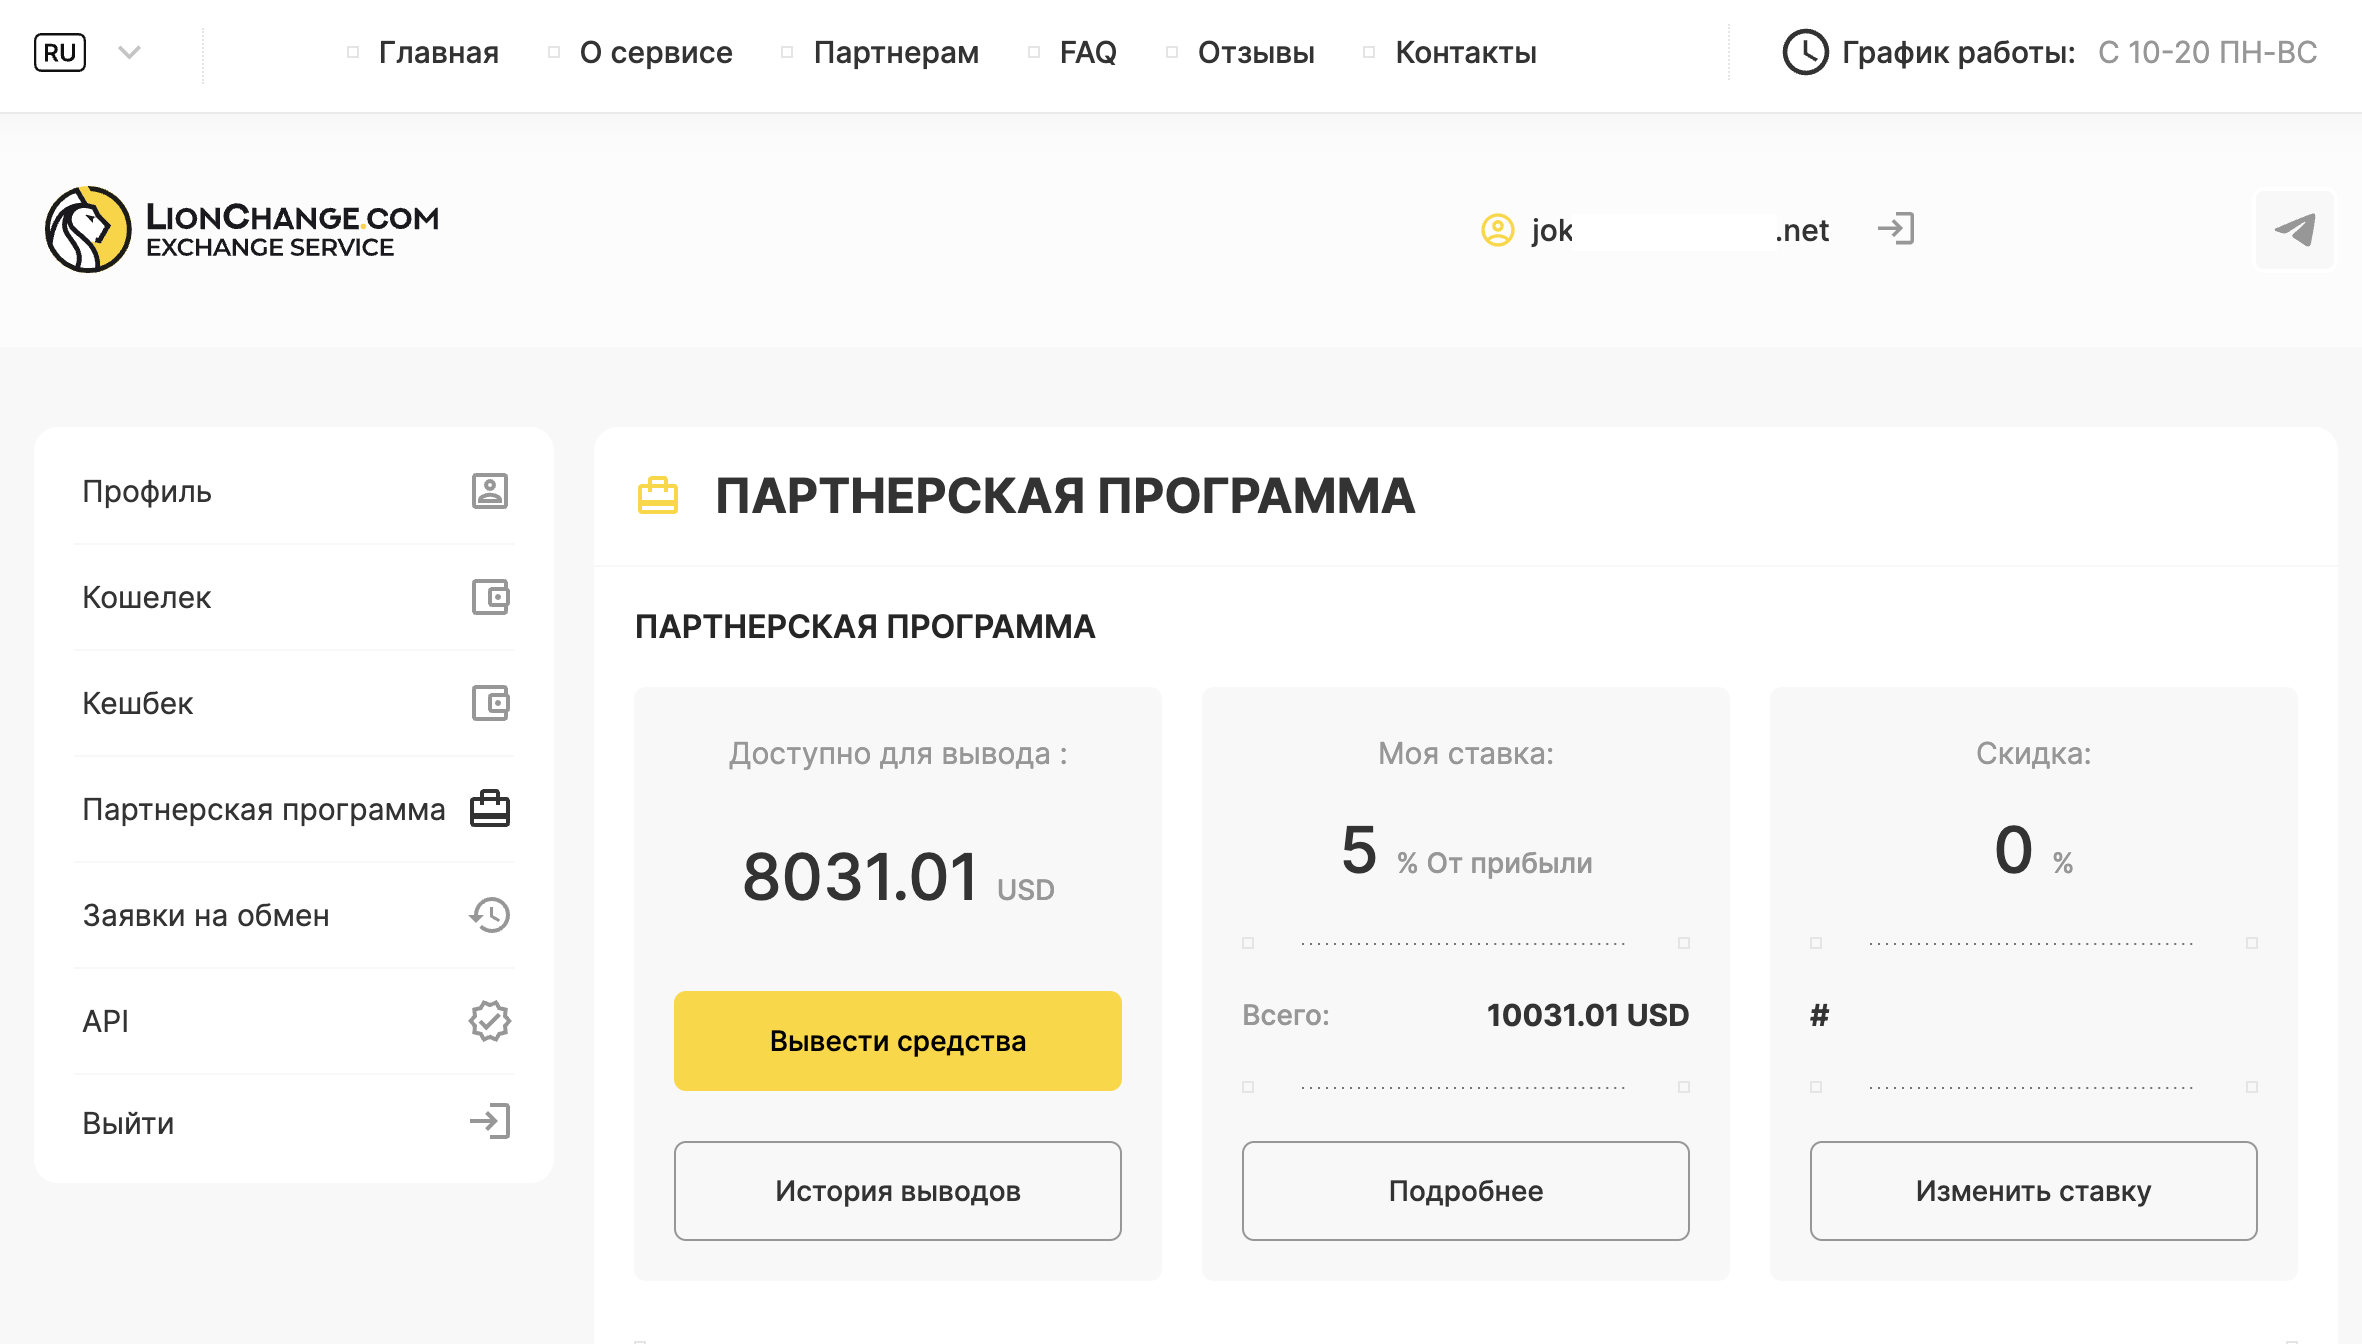
Task: Click the Кошелек wallet icon
Action: pos(490,597)
